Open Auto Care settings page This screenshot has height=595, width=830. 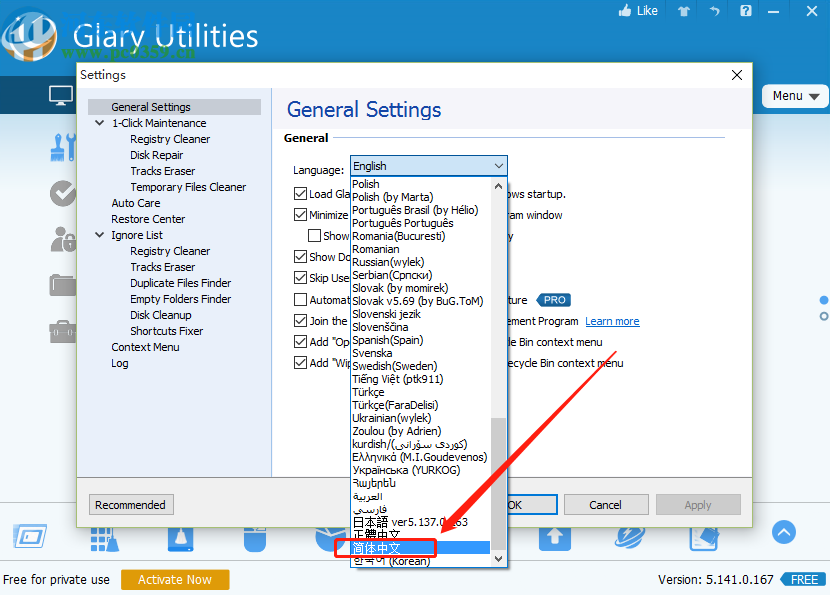[136, 203]
